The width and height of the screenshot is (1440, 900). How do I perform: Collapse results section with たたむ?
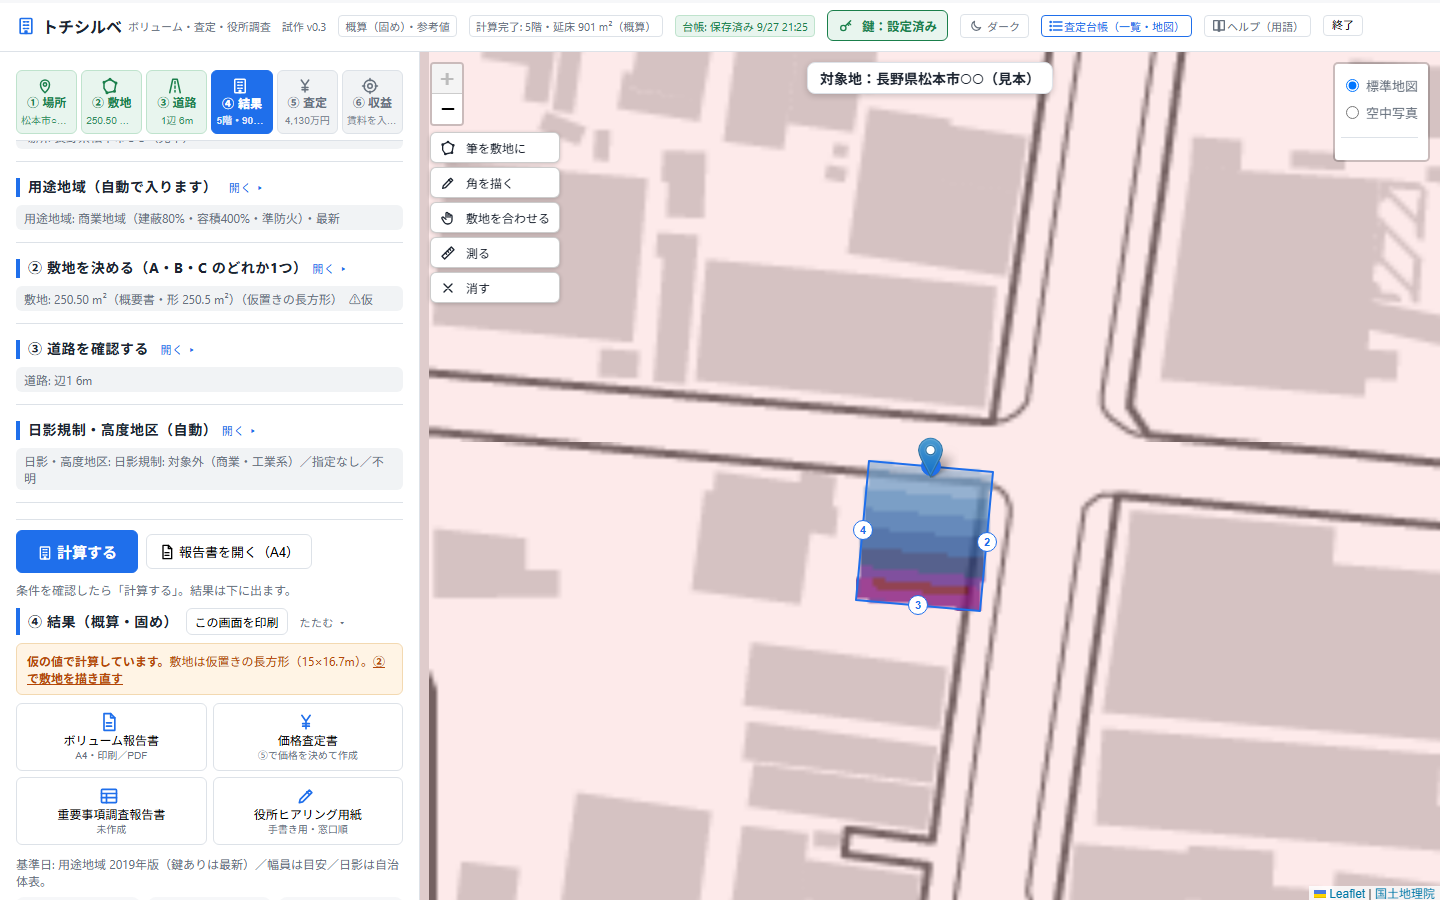[x=322, y=623]
